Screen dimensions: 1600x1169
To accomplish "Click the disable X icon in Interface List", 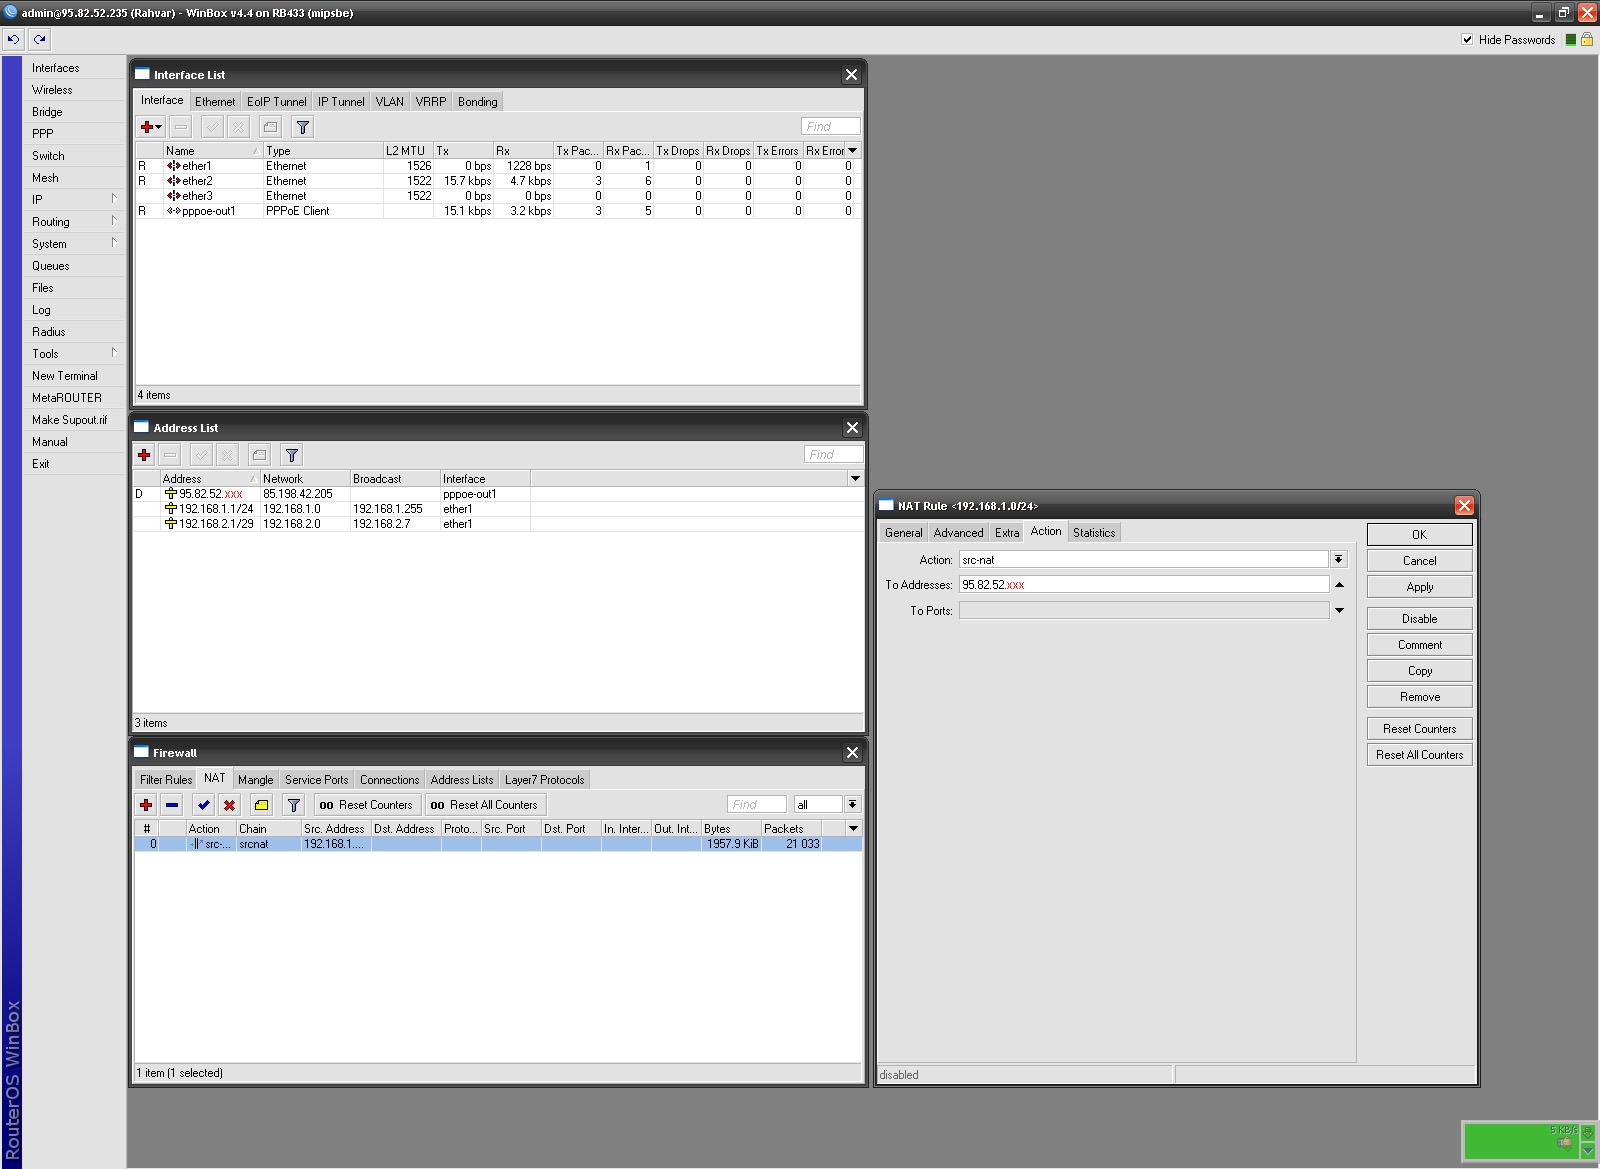I will point(238,127).
